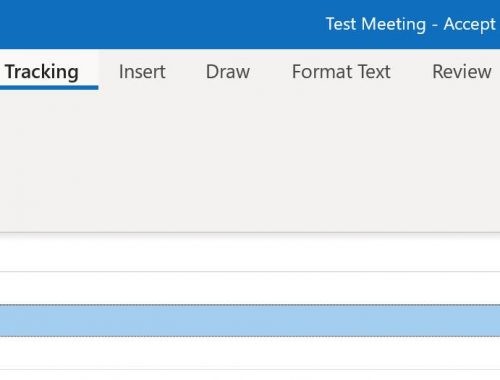The image size is (500, 380).
Task: Click the left end of the highlighted row
Action: pyautogui.click(x=17, y=320)
